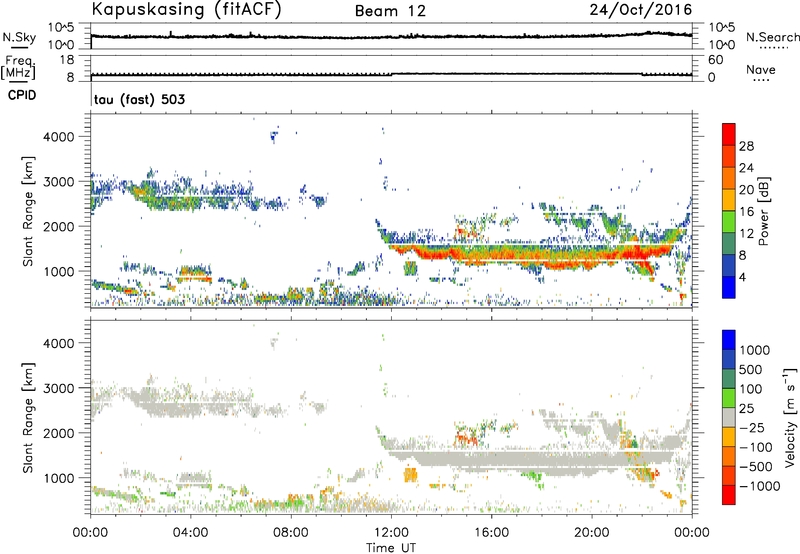Click the 20 label on power colorbar
Viewport: 800px width, 554px height.
click(x=746, y=190)
